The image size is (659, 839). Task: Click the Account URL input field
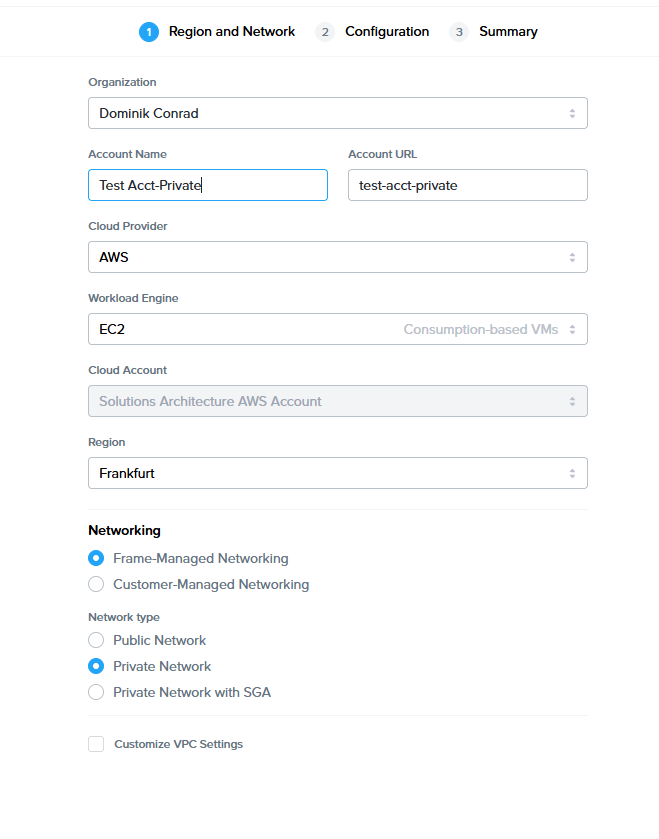click(x=467, y=185)
